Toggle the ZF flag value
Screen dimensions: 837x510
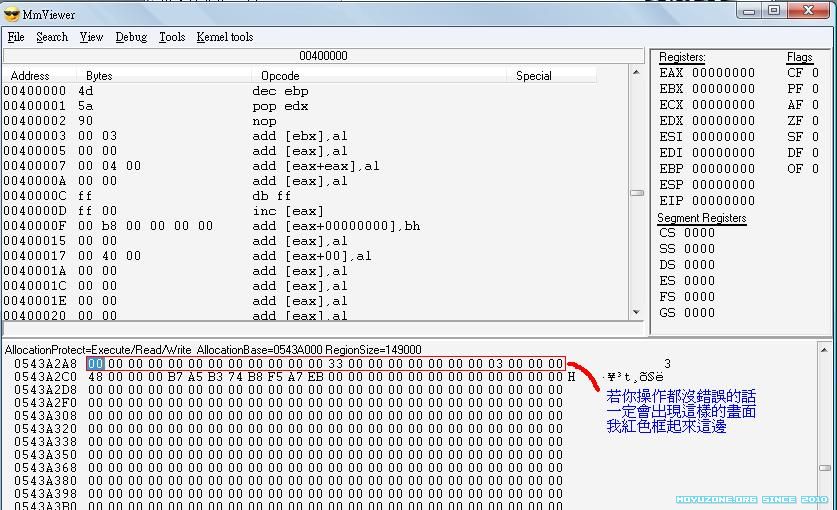(x=815, y=121)
